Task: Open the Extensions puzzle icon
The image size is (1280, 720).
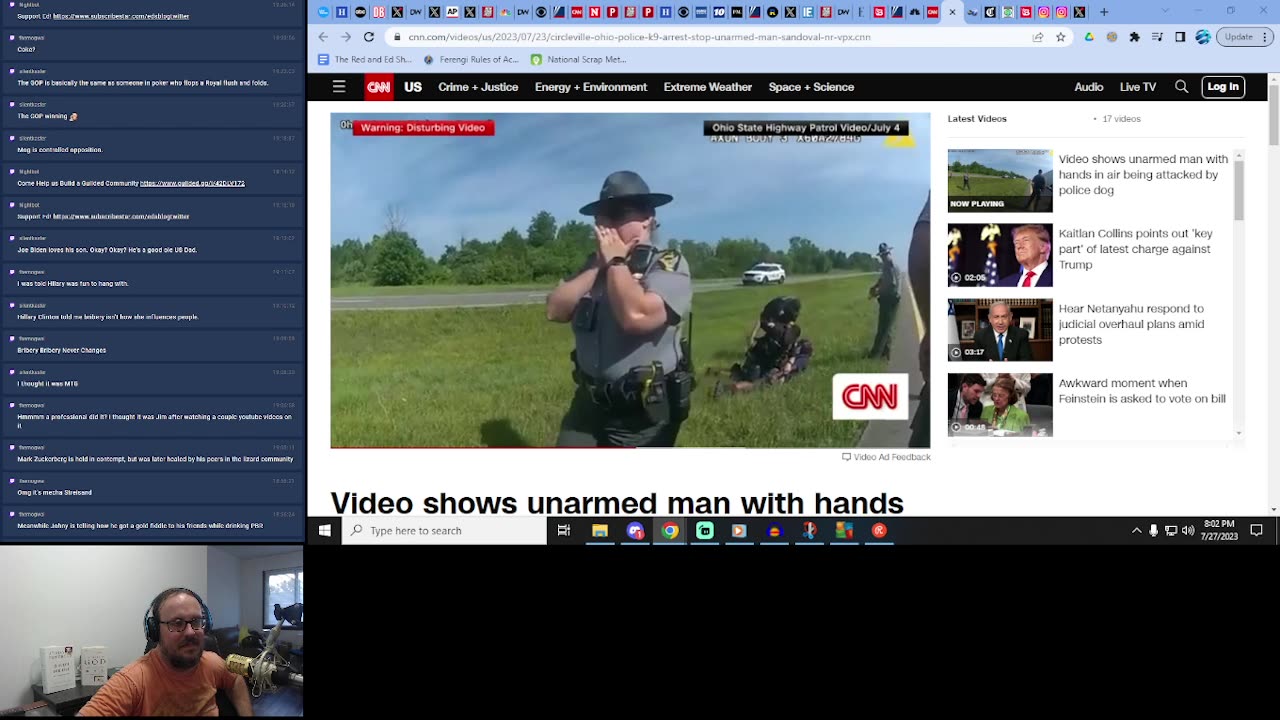Action: pos(1134,37)
